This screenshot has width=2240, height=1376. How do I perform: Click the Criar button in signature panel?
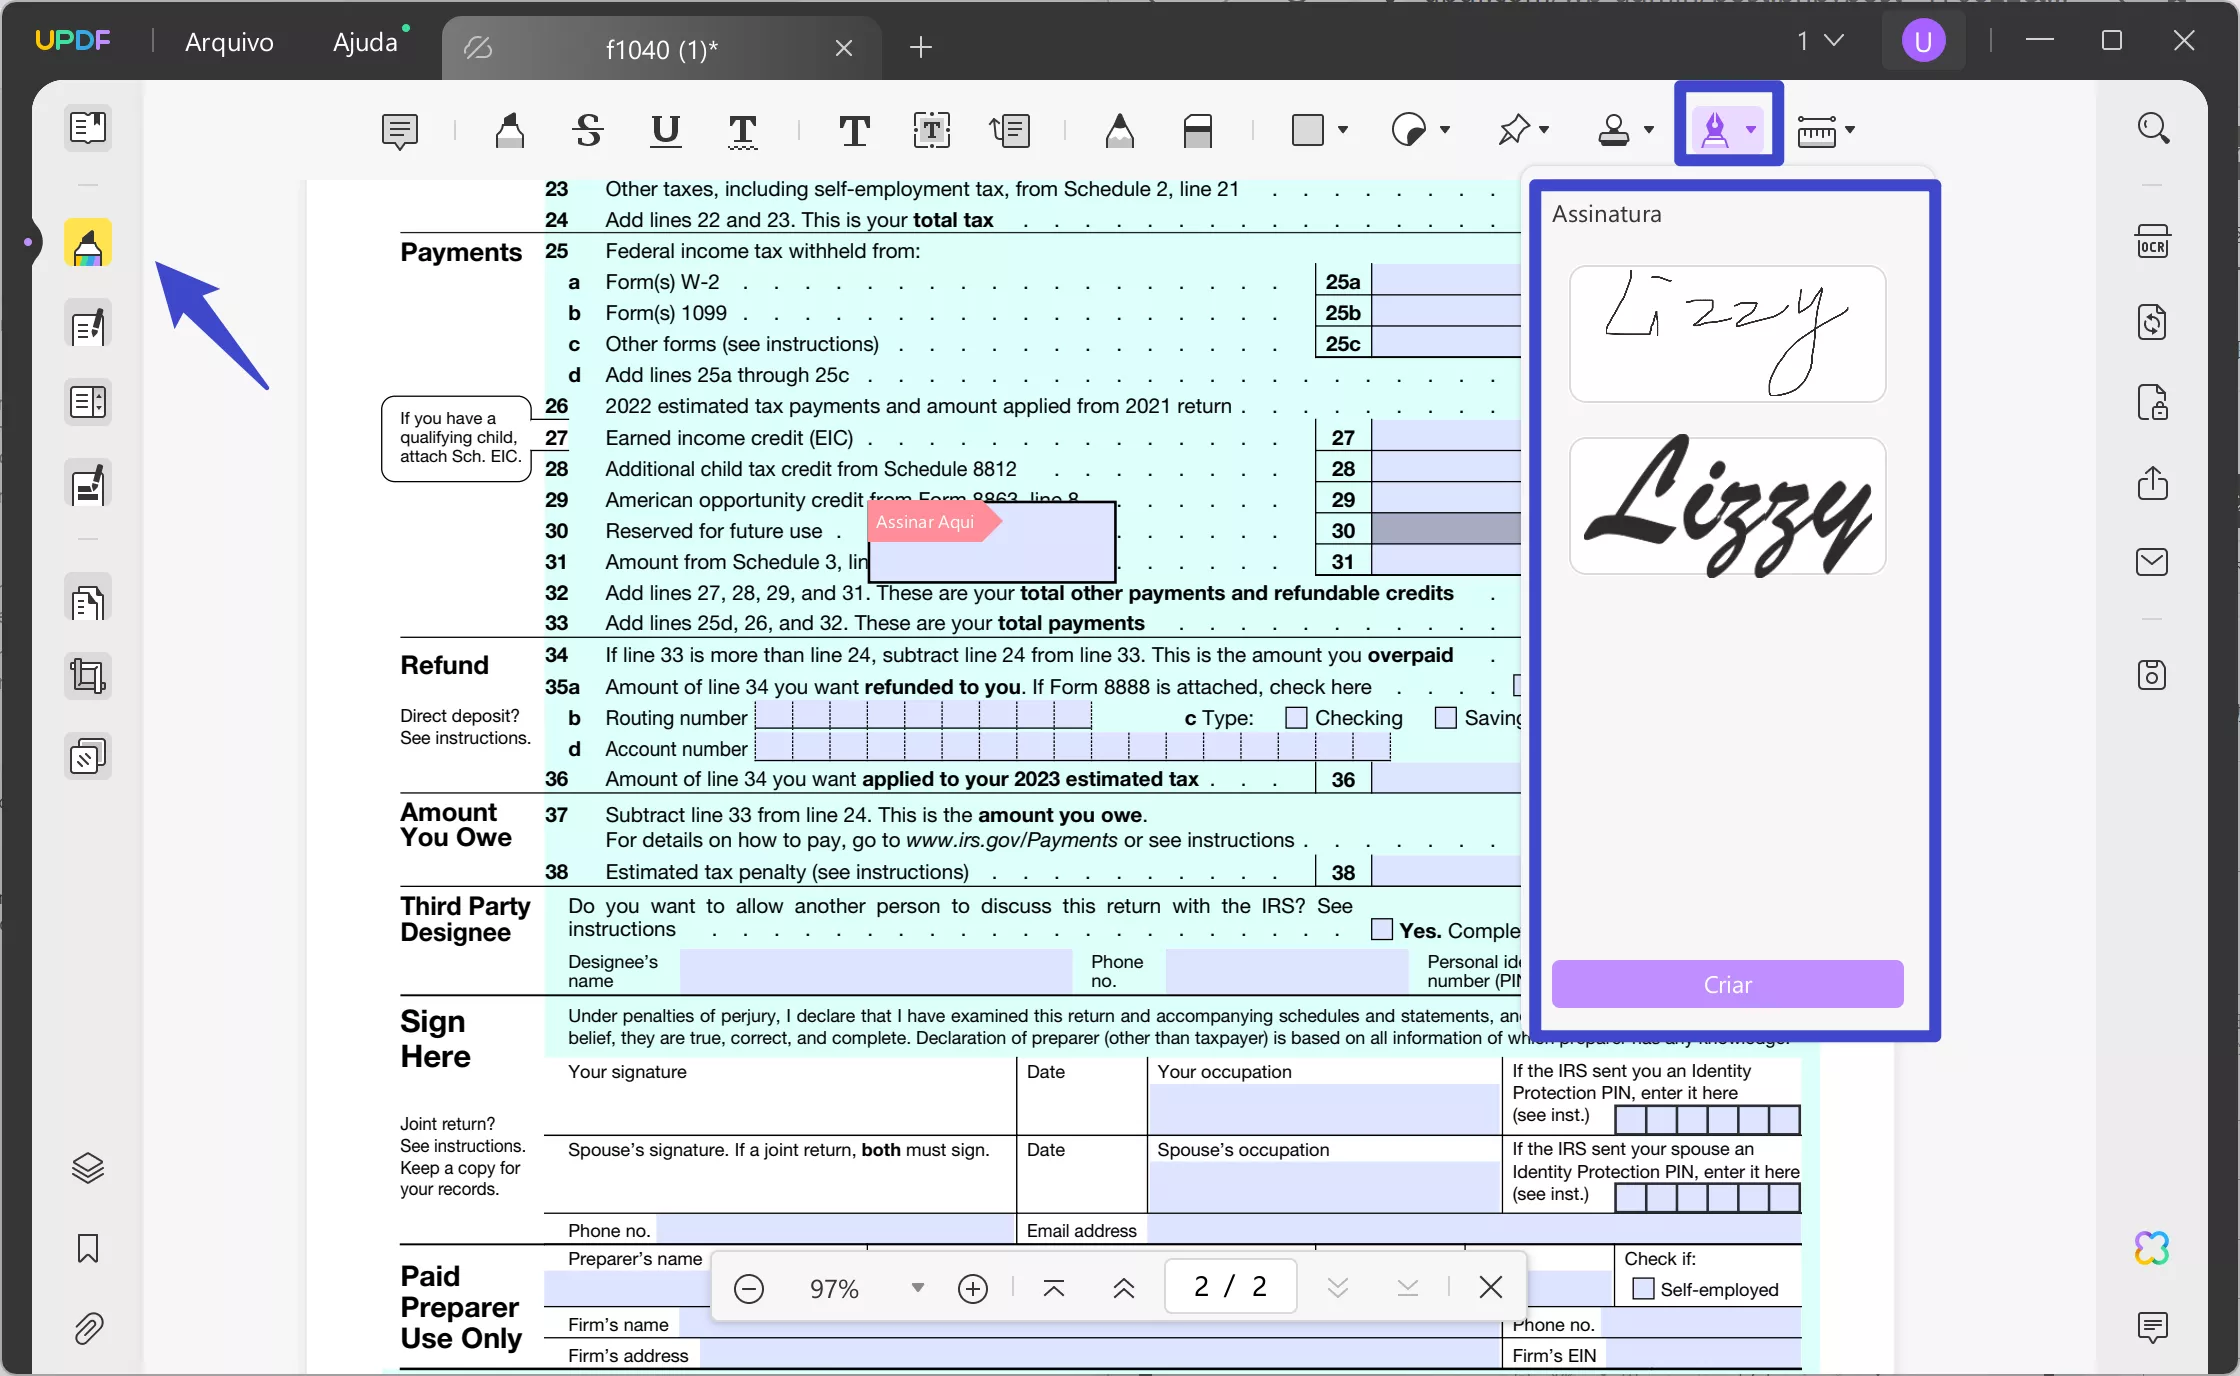coord(1727,984)
